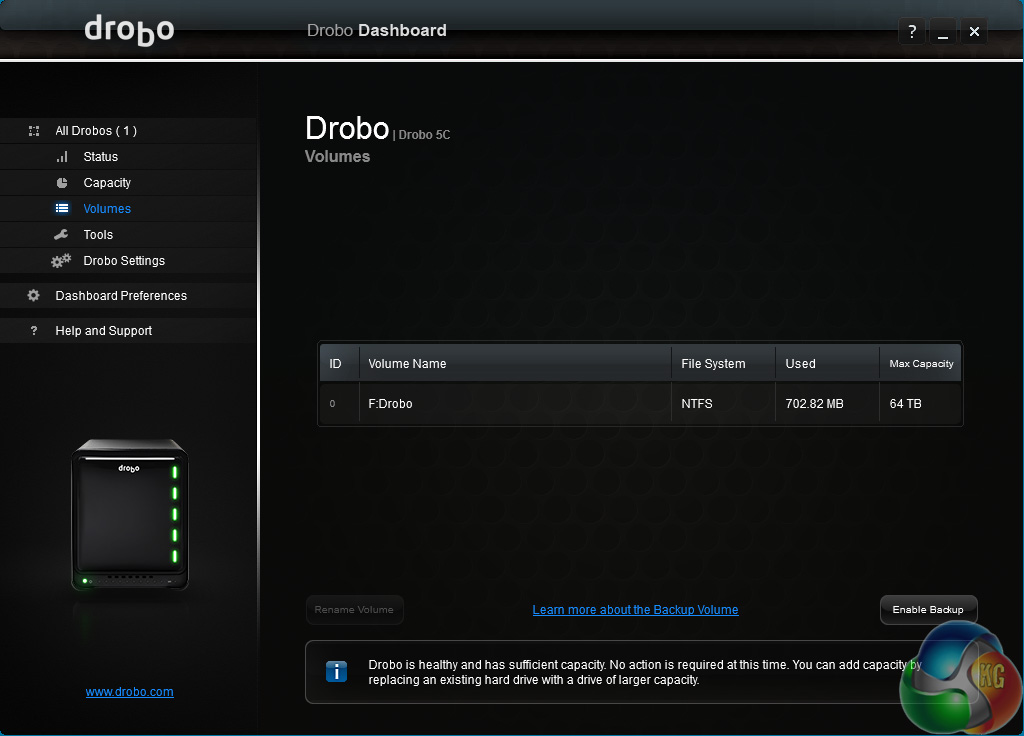This screenshot has height=736, width=1024.
Task: Click the File System column header
Action: coord(724,364)
